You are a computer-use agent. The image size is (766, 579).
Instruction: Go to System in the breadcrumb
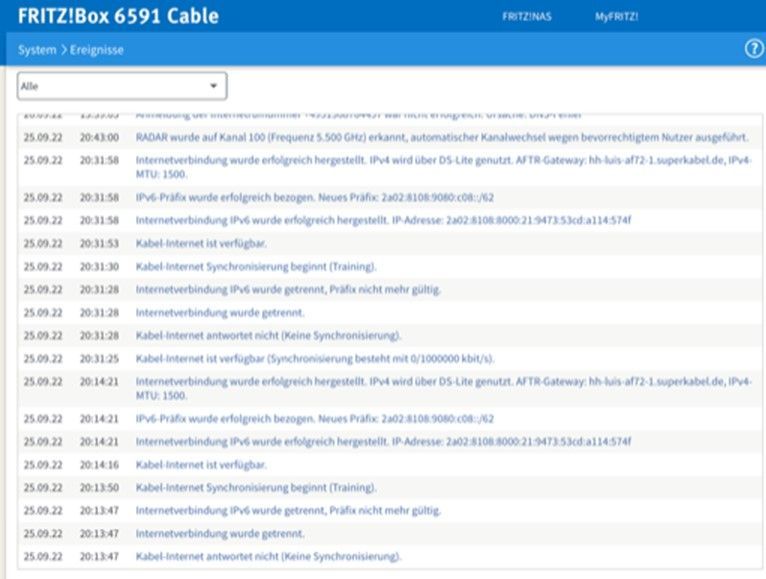pyautogui.click(x=37, y=50)
